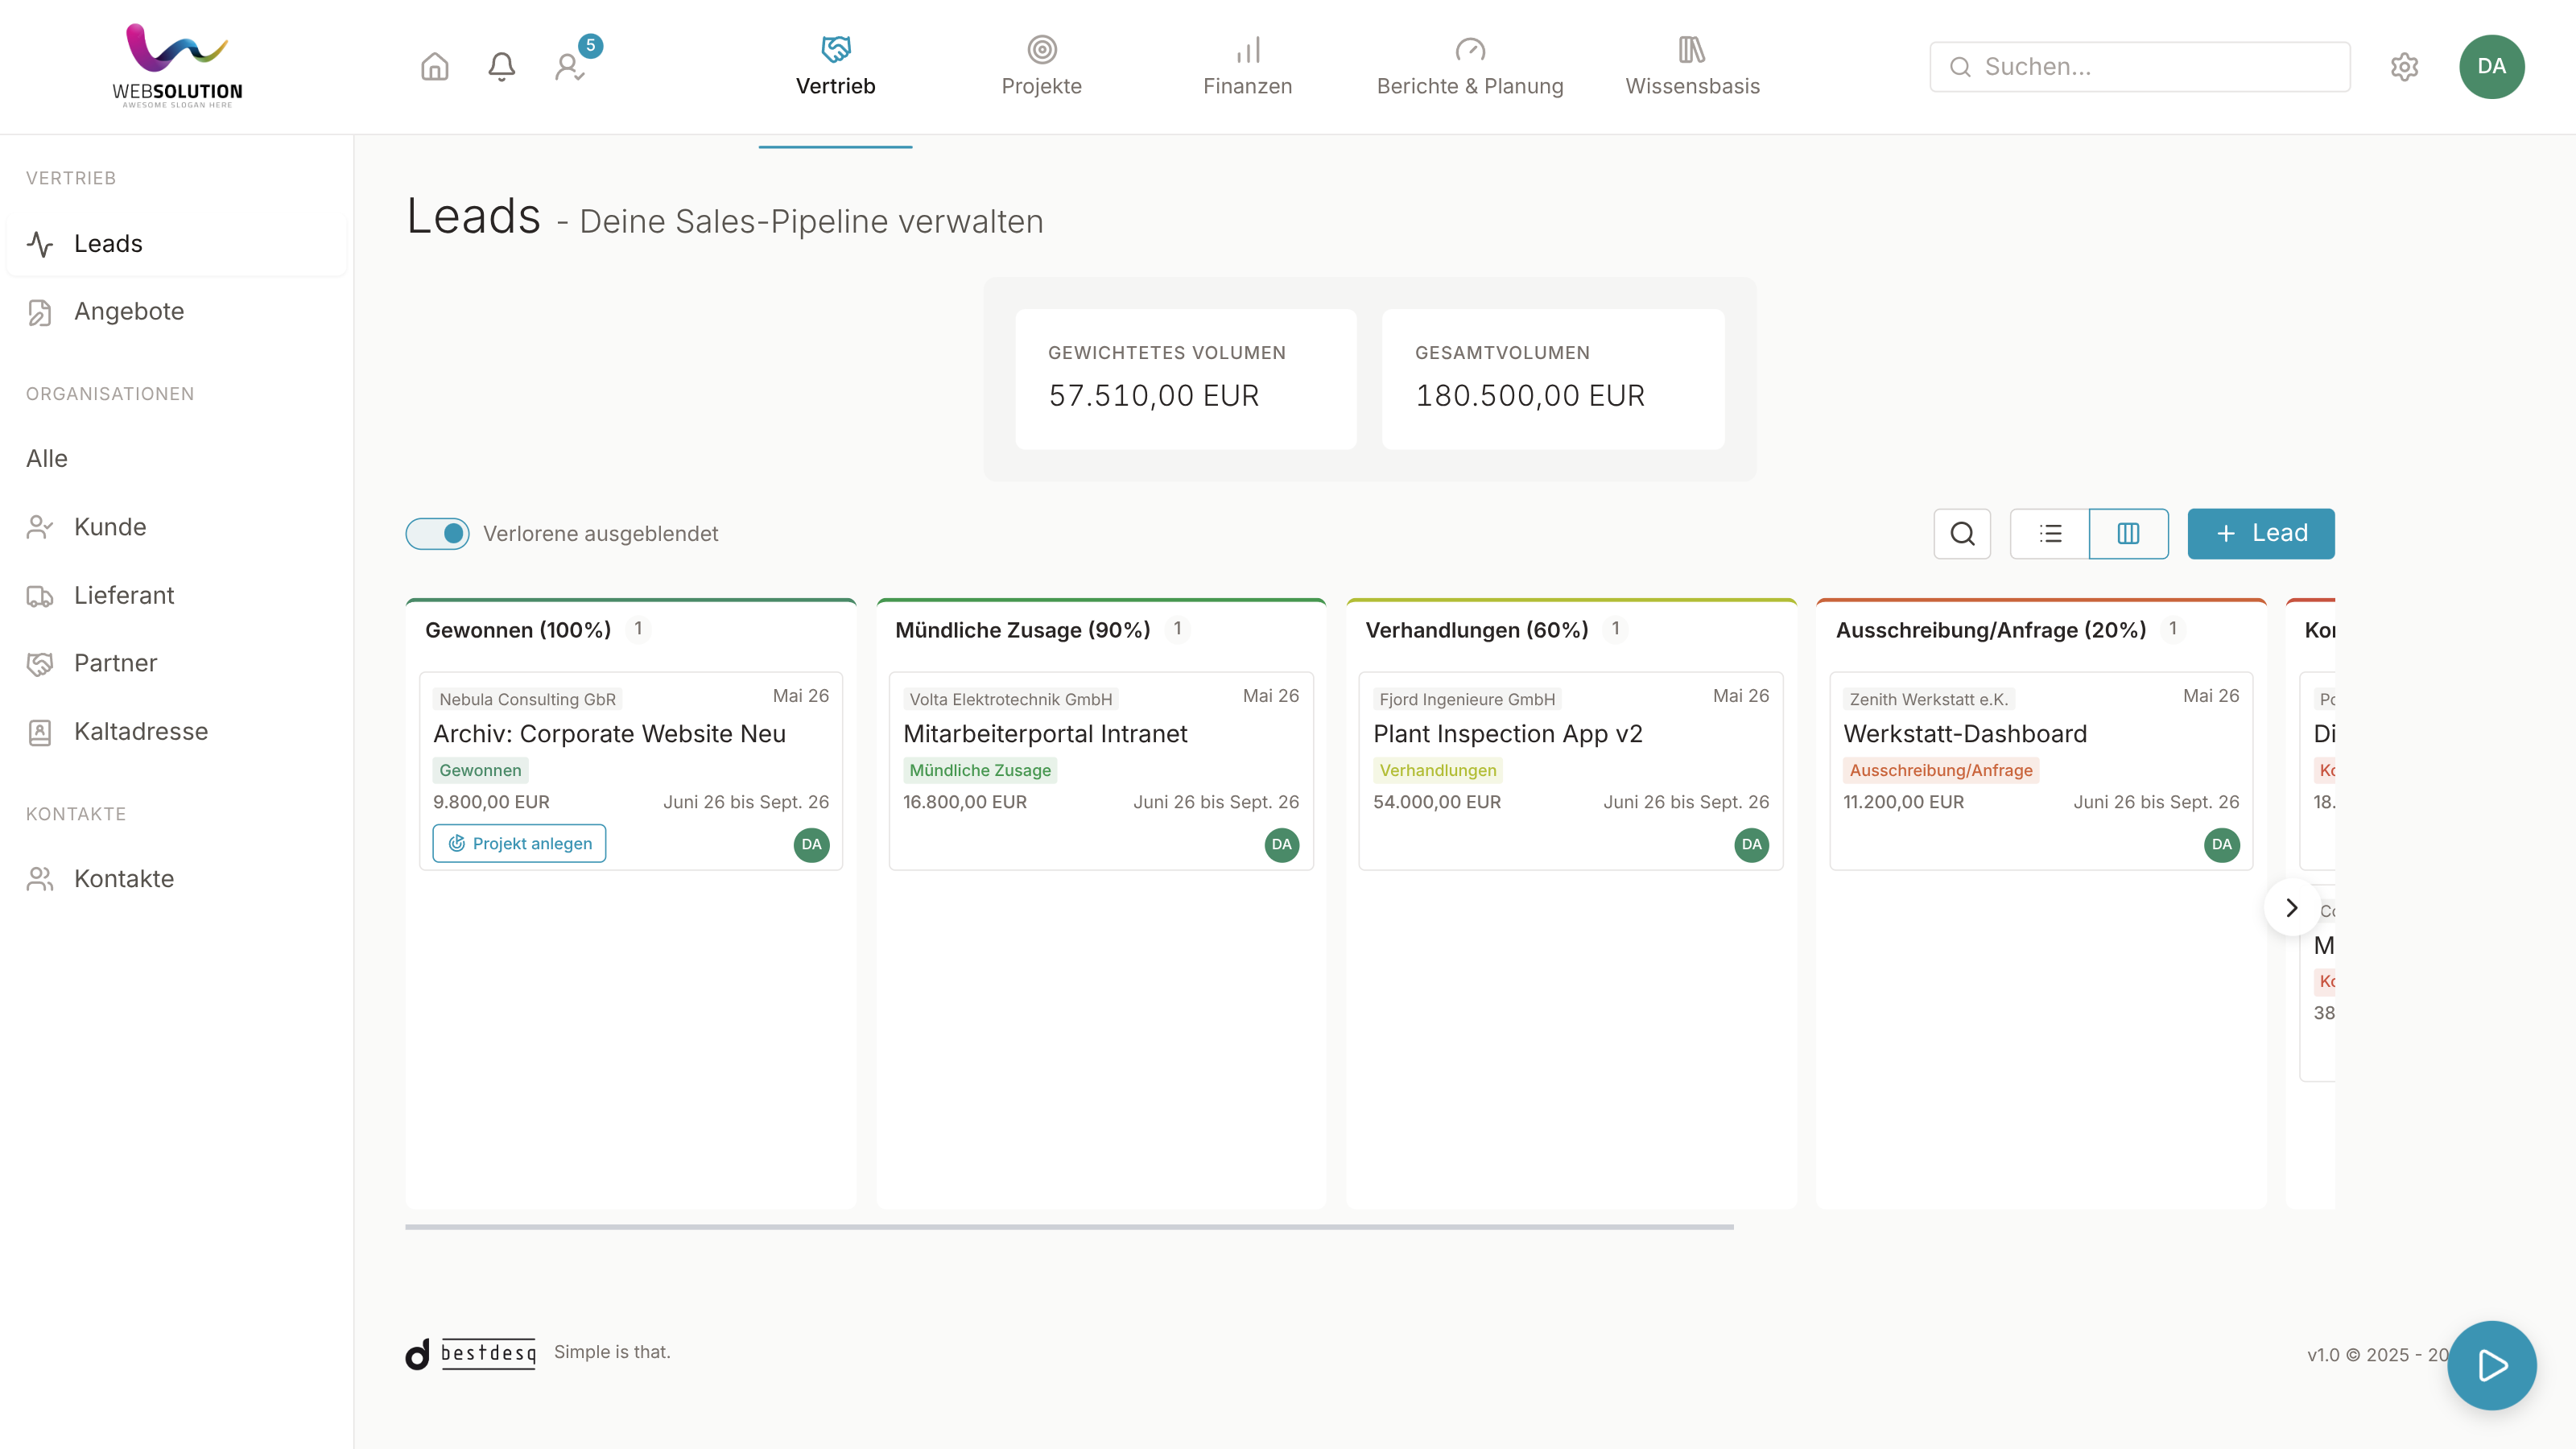Click the Kontakte people icon

[x=40, y=879]
